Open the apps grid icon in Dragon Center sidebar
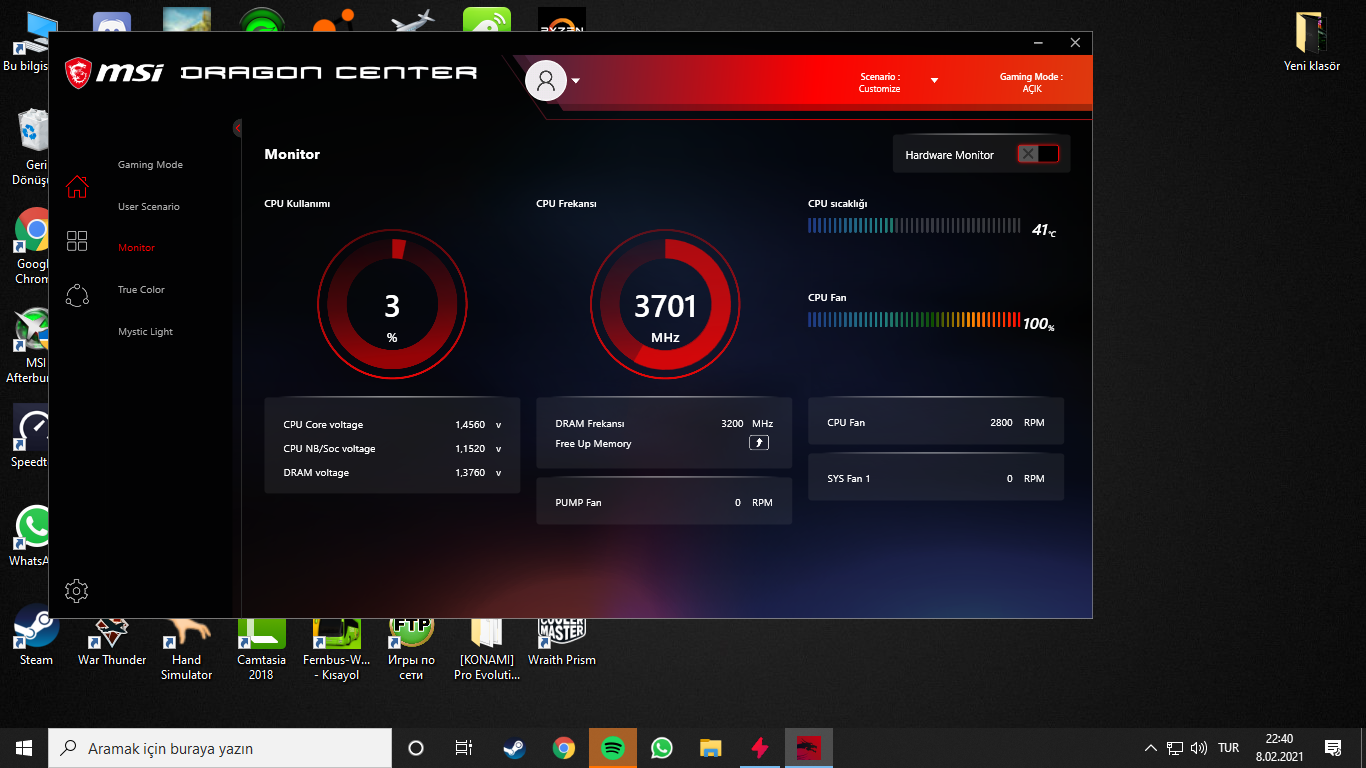This screenshot has width=1366, height=768. click(x=77, y=241)
